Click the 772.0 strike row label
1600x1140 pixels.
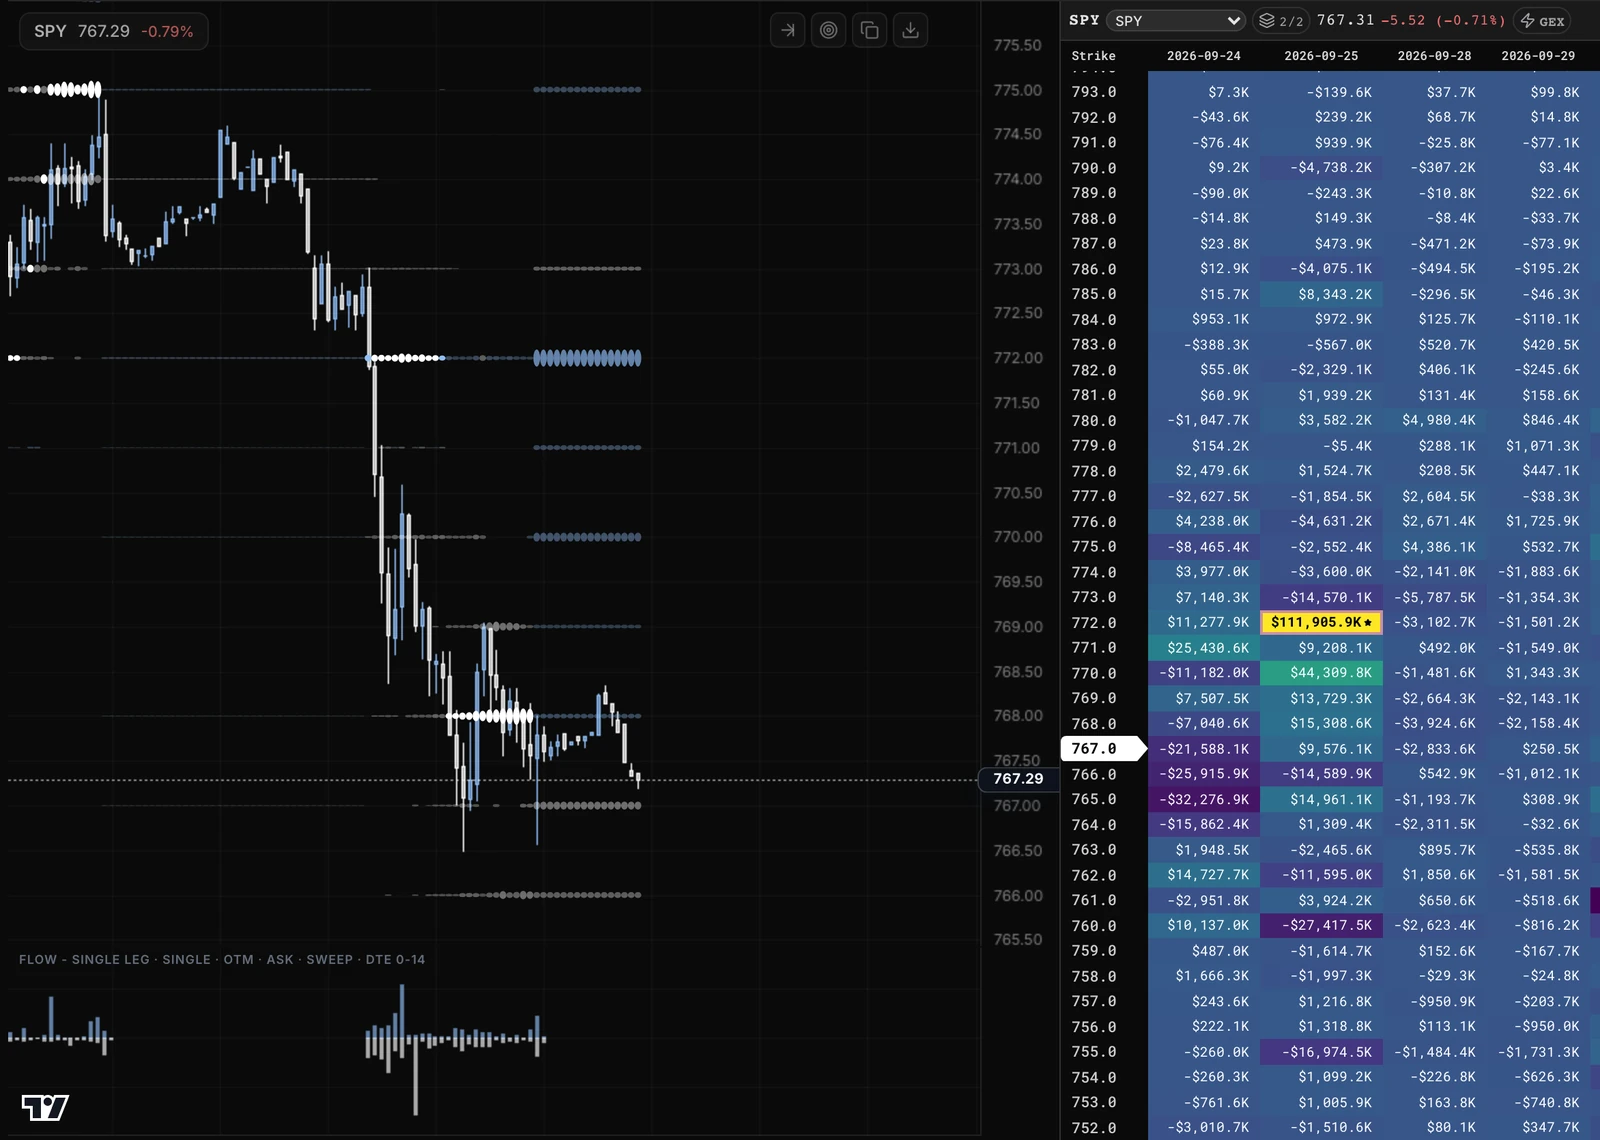[1094, 622]
